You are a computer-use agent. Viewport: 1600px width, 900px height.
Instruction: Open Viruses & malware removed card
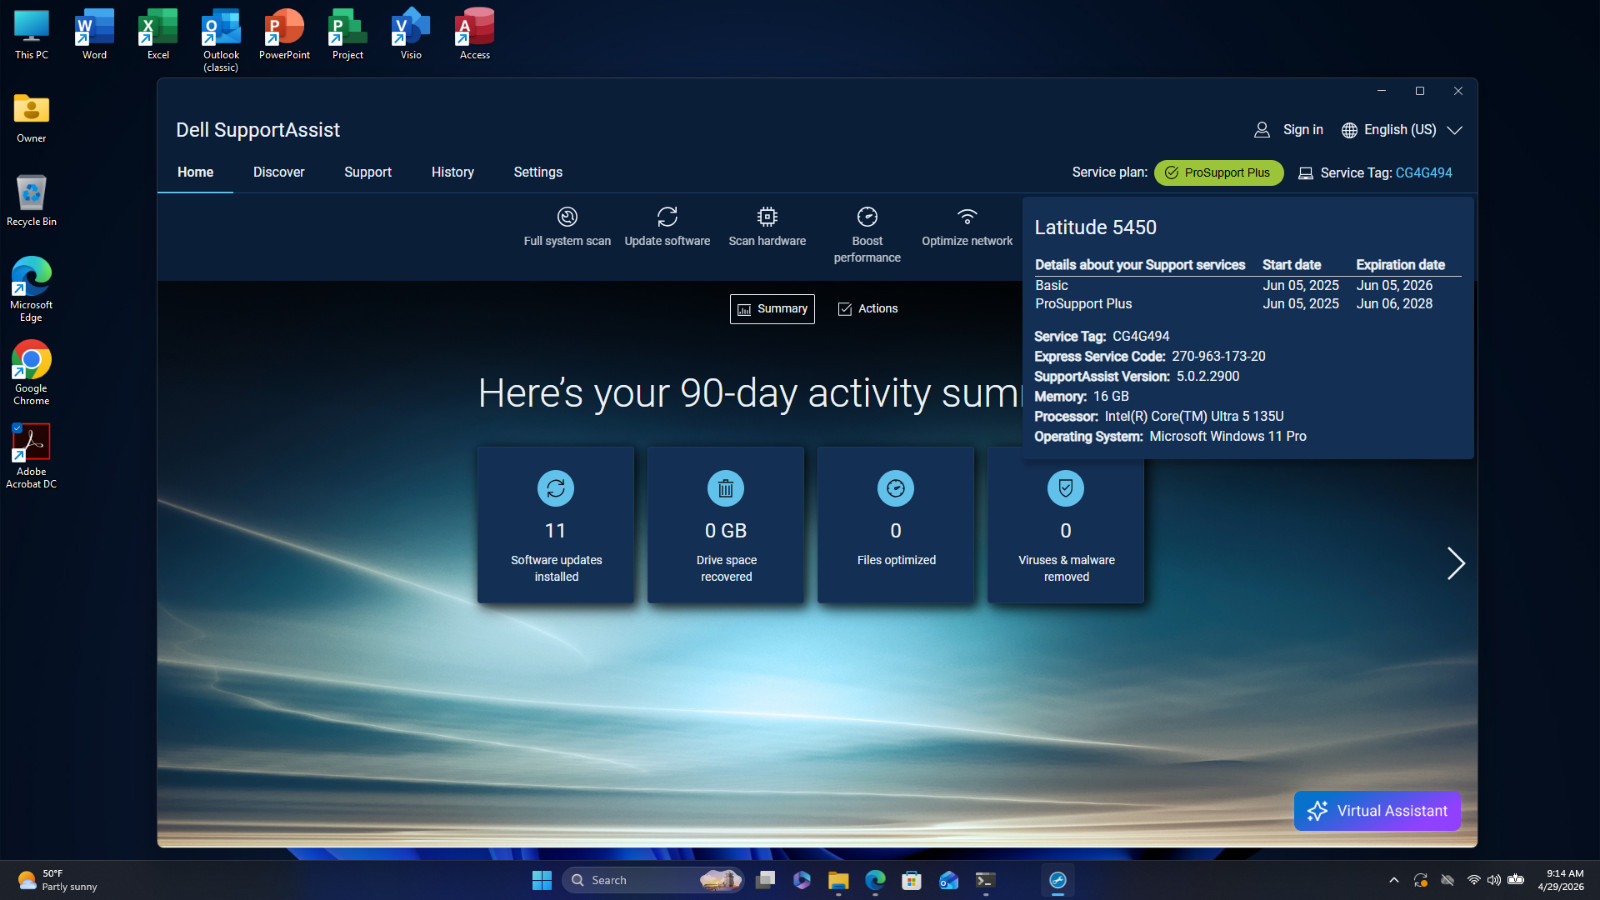(x=1066, y=525)
